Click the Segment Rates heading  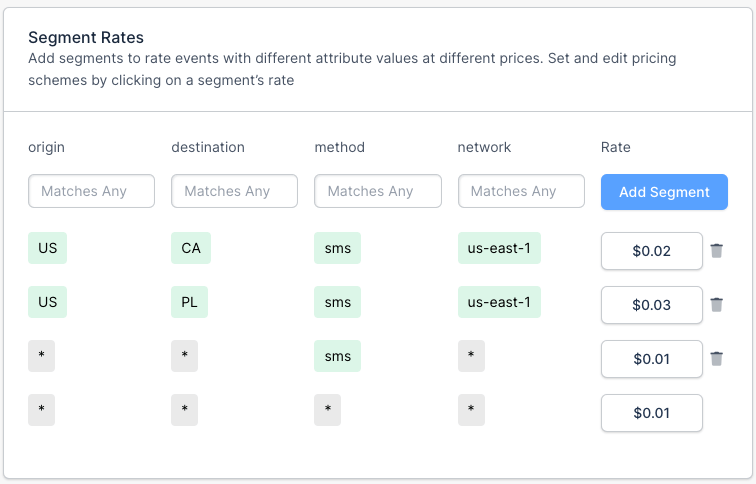(86, 38)
